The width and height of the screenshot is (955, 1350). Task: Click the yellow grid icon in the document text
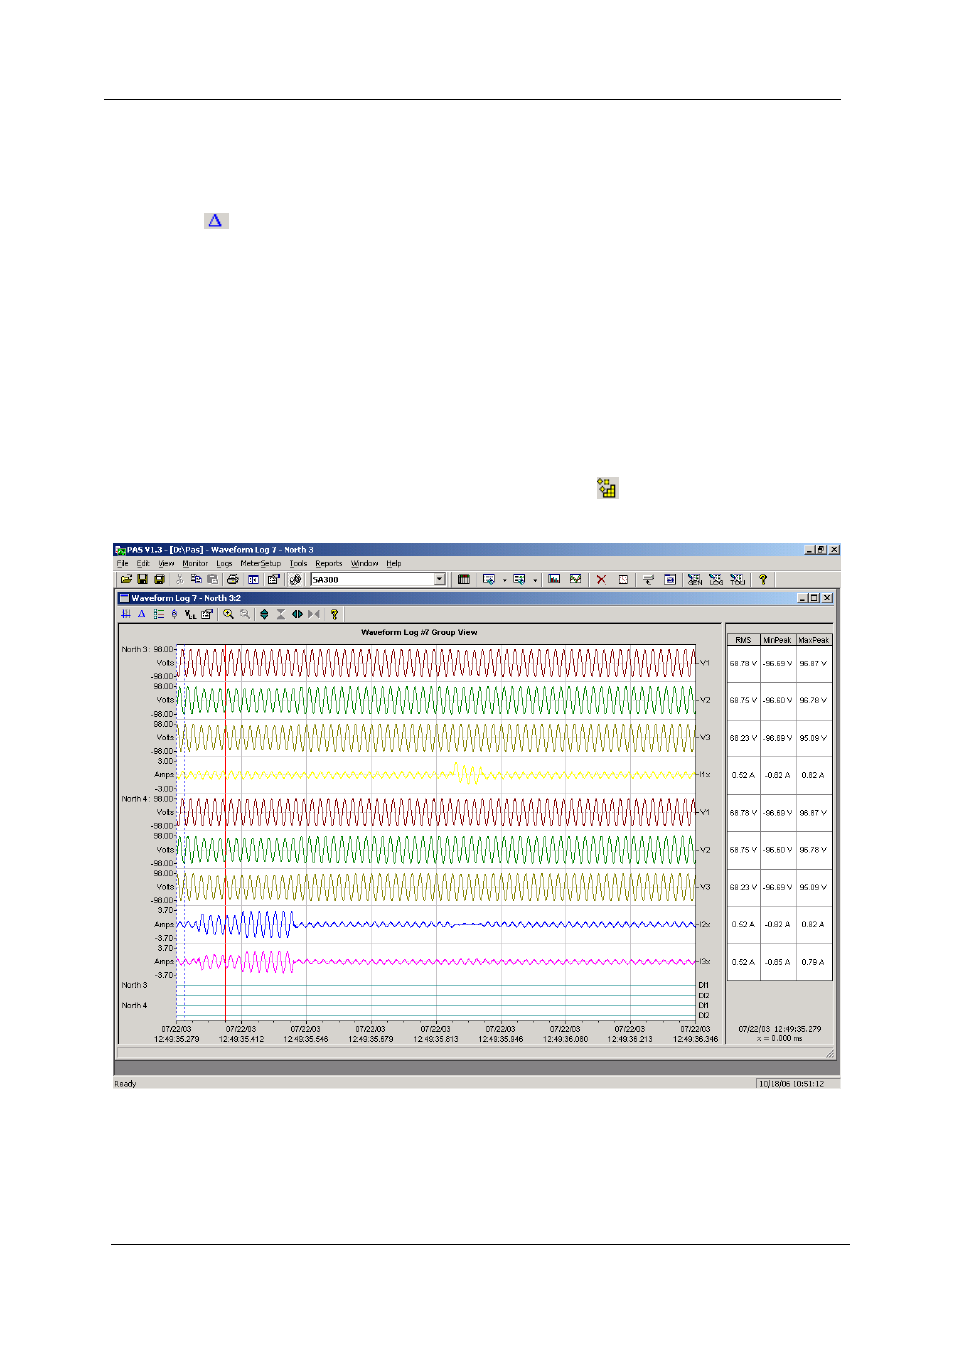[x=607, y=488]
